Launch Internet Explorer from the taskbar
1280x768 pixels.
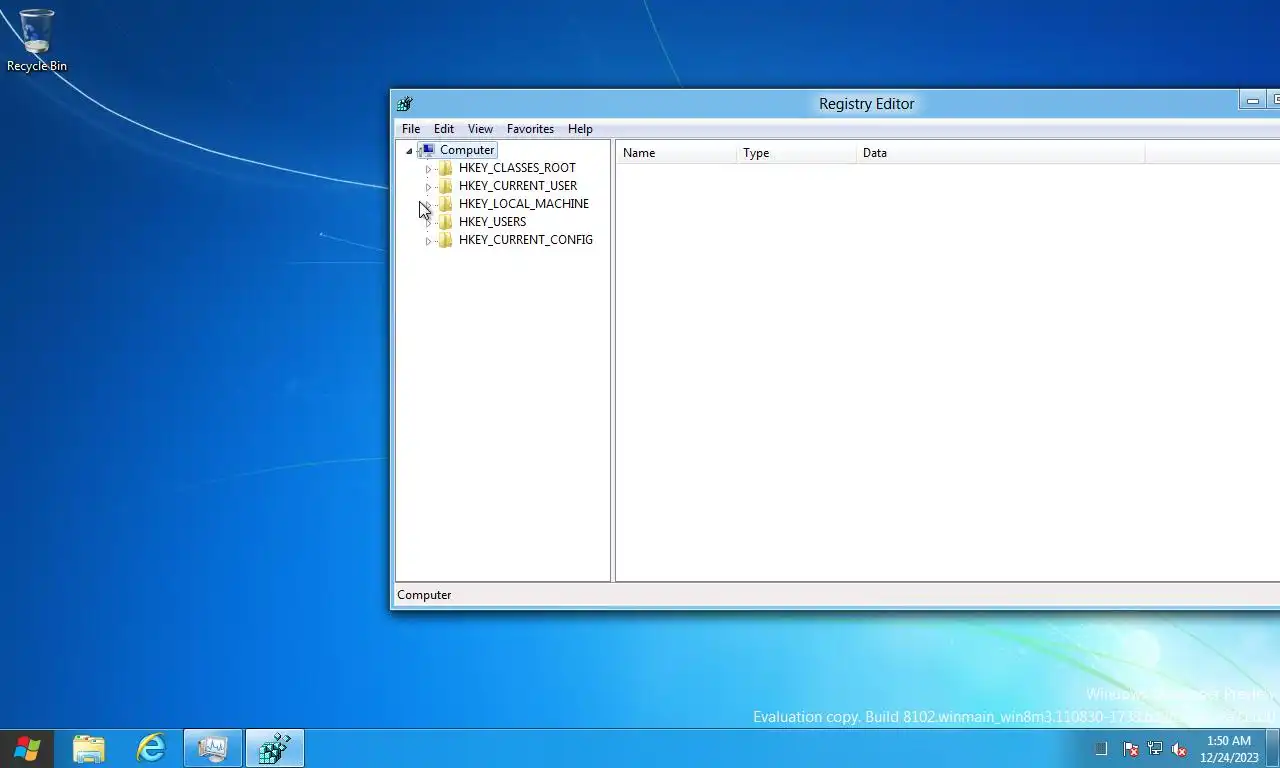[151, 748]
